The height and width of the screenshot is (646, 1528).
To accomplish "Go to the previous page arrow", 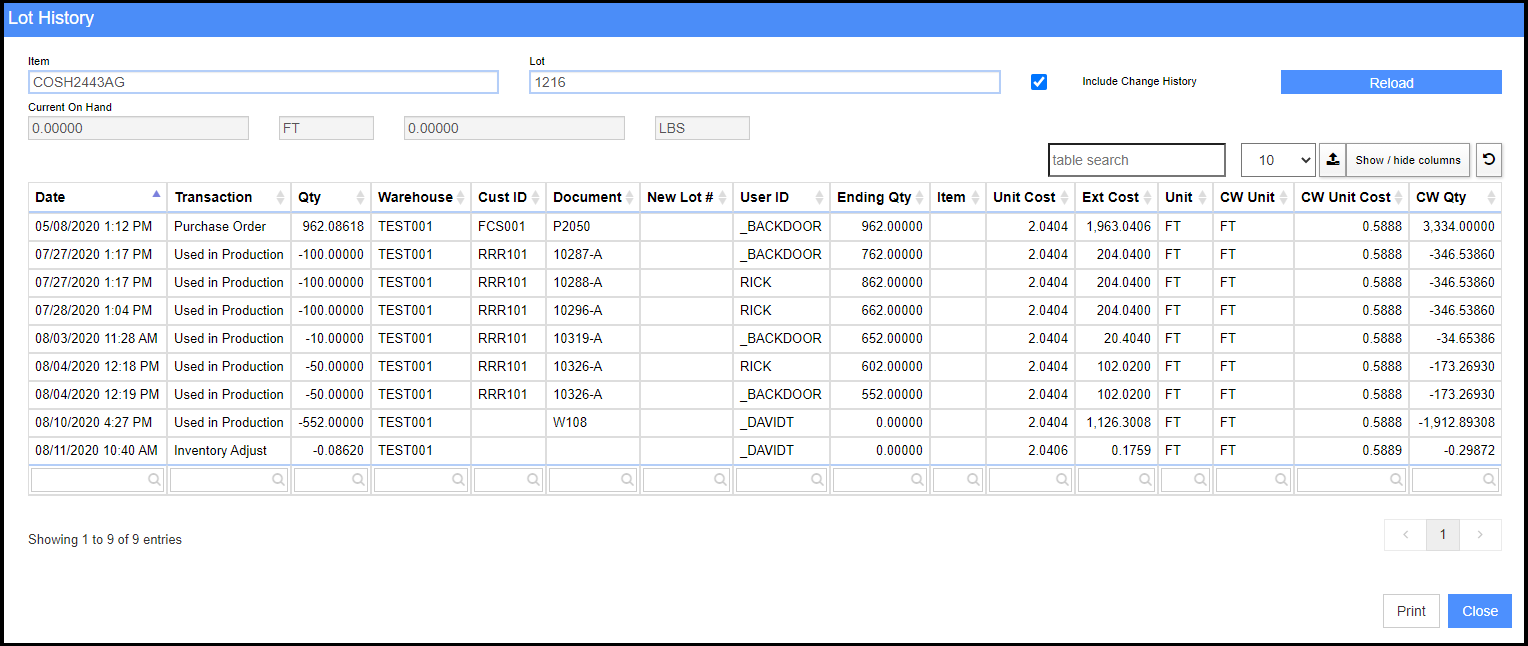I will click(1405, 535).
